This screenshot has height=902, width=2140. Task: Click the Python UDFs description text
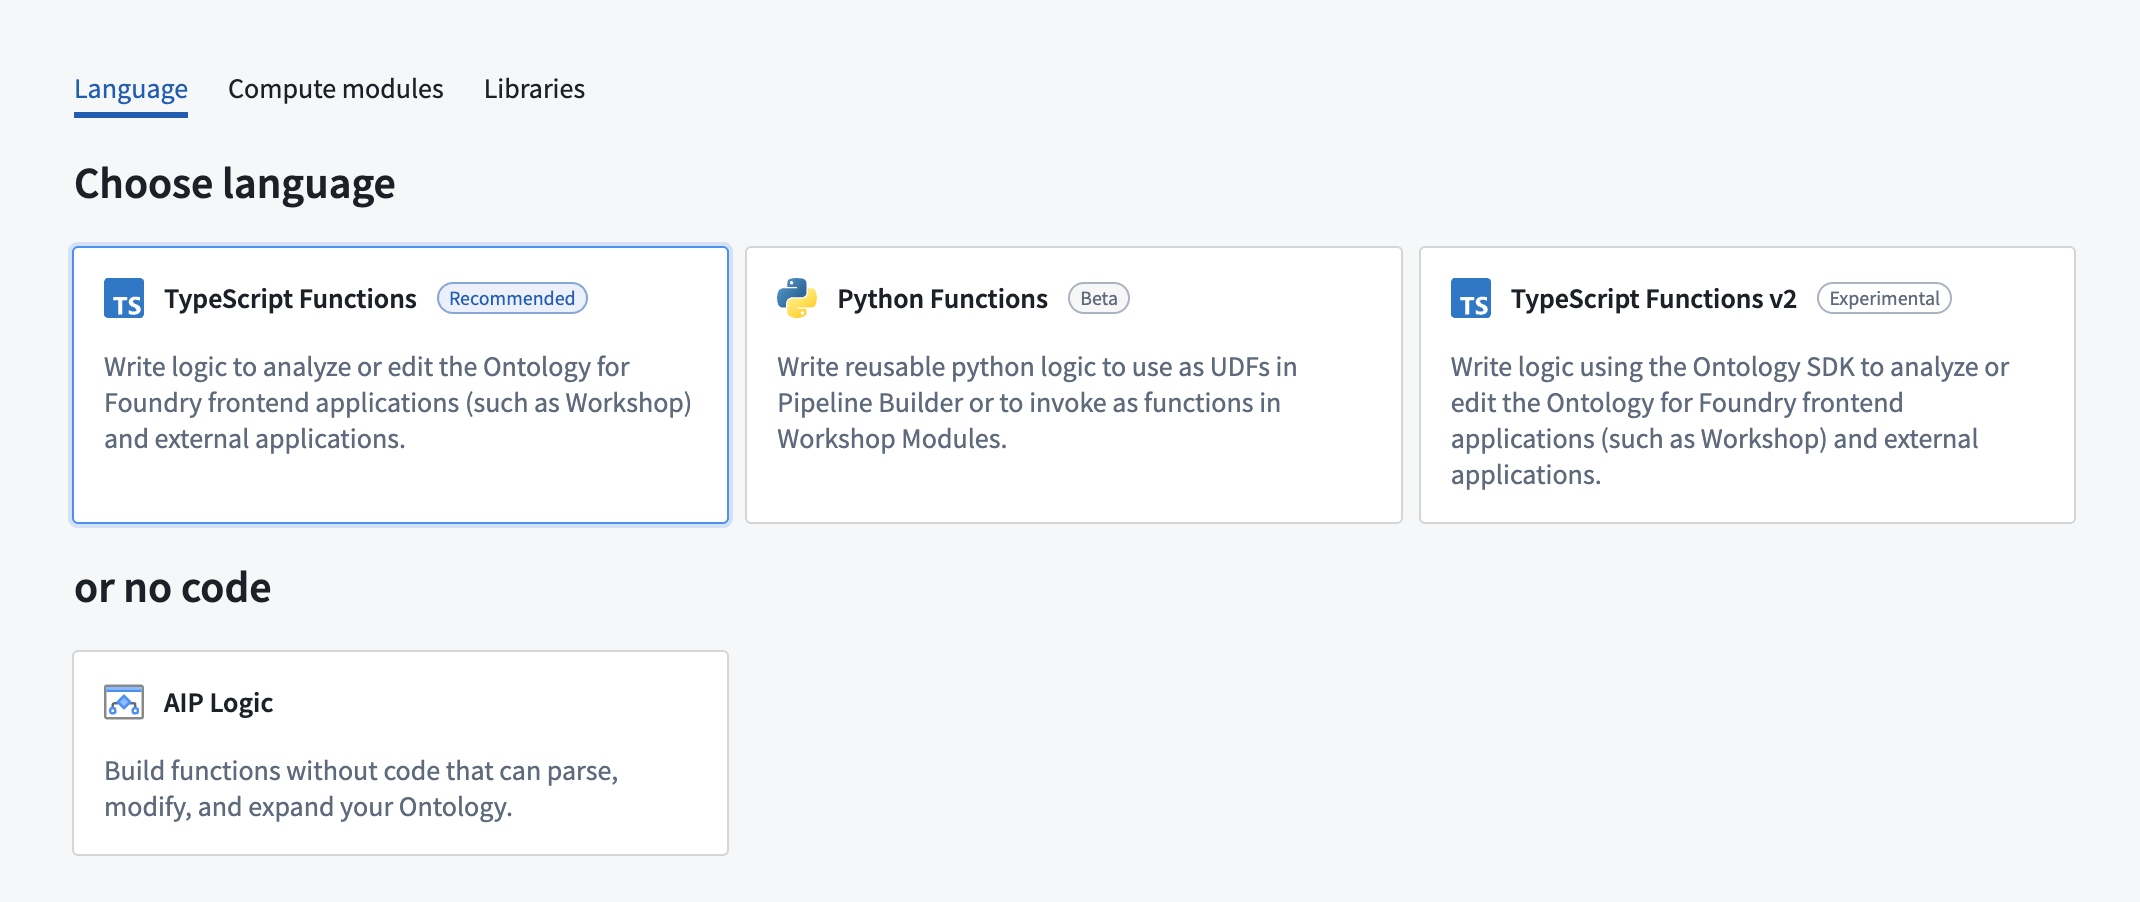pyautogui.click(x=1036, y=403)
